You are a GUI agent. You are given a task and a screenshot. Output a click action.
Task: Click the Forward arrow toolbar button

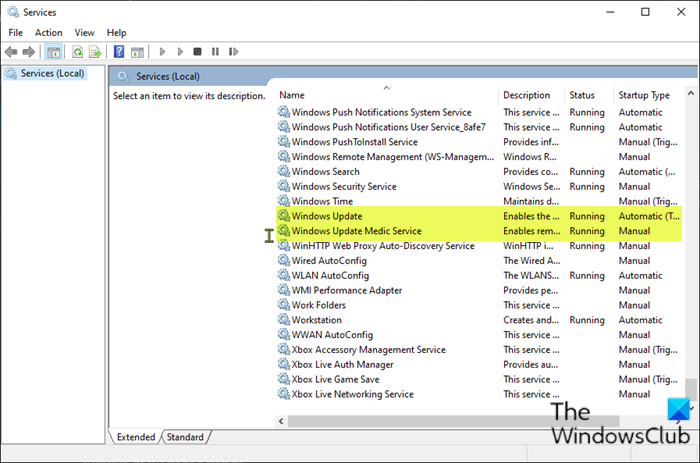pos(29,52)
